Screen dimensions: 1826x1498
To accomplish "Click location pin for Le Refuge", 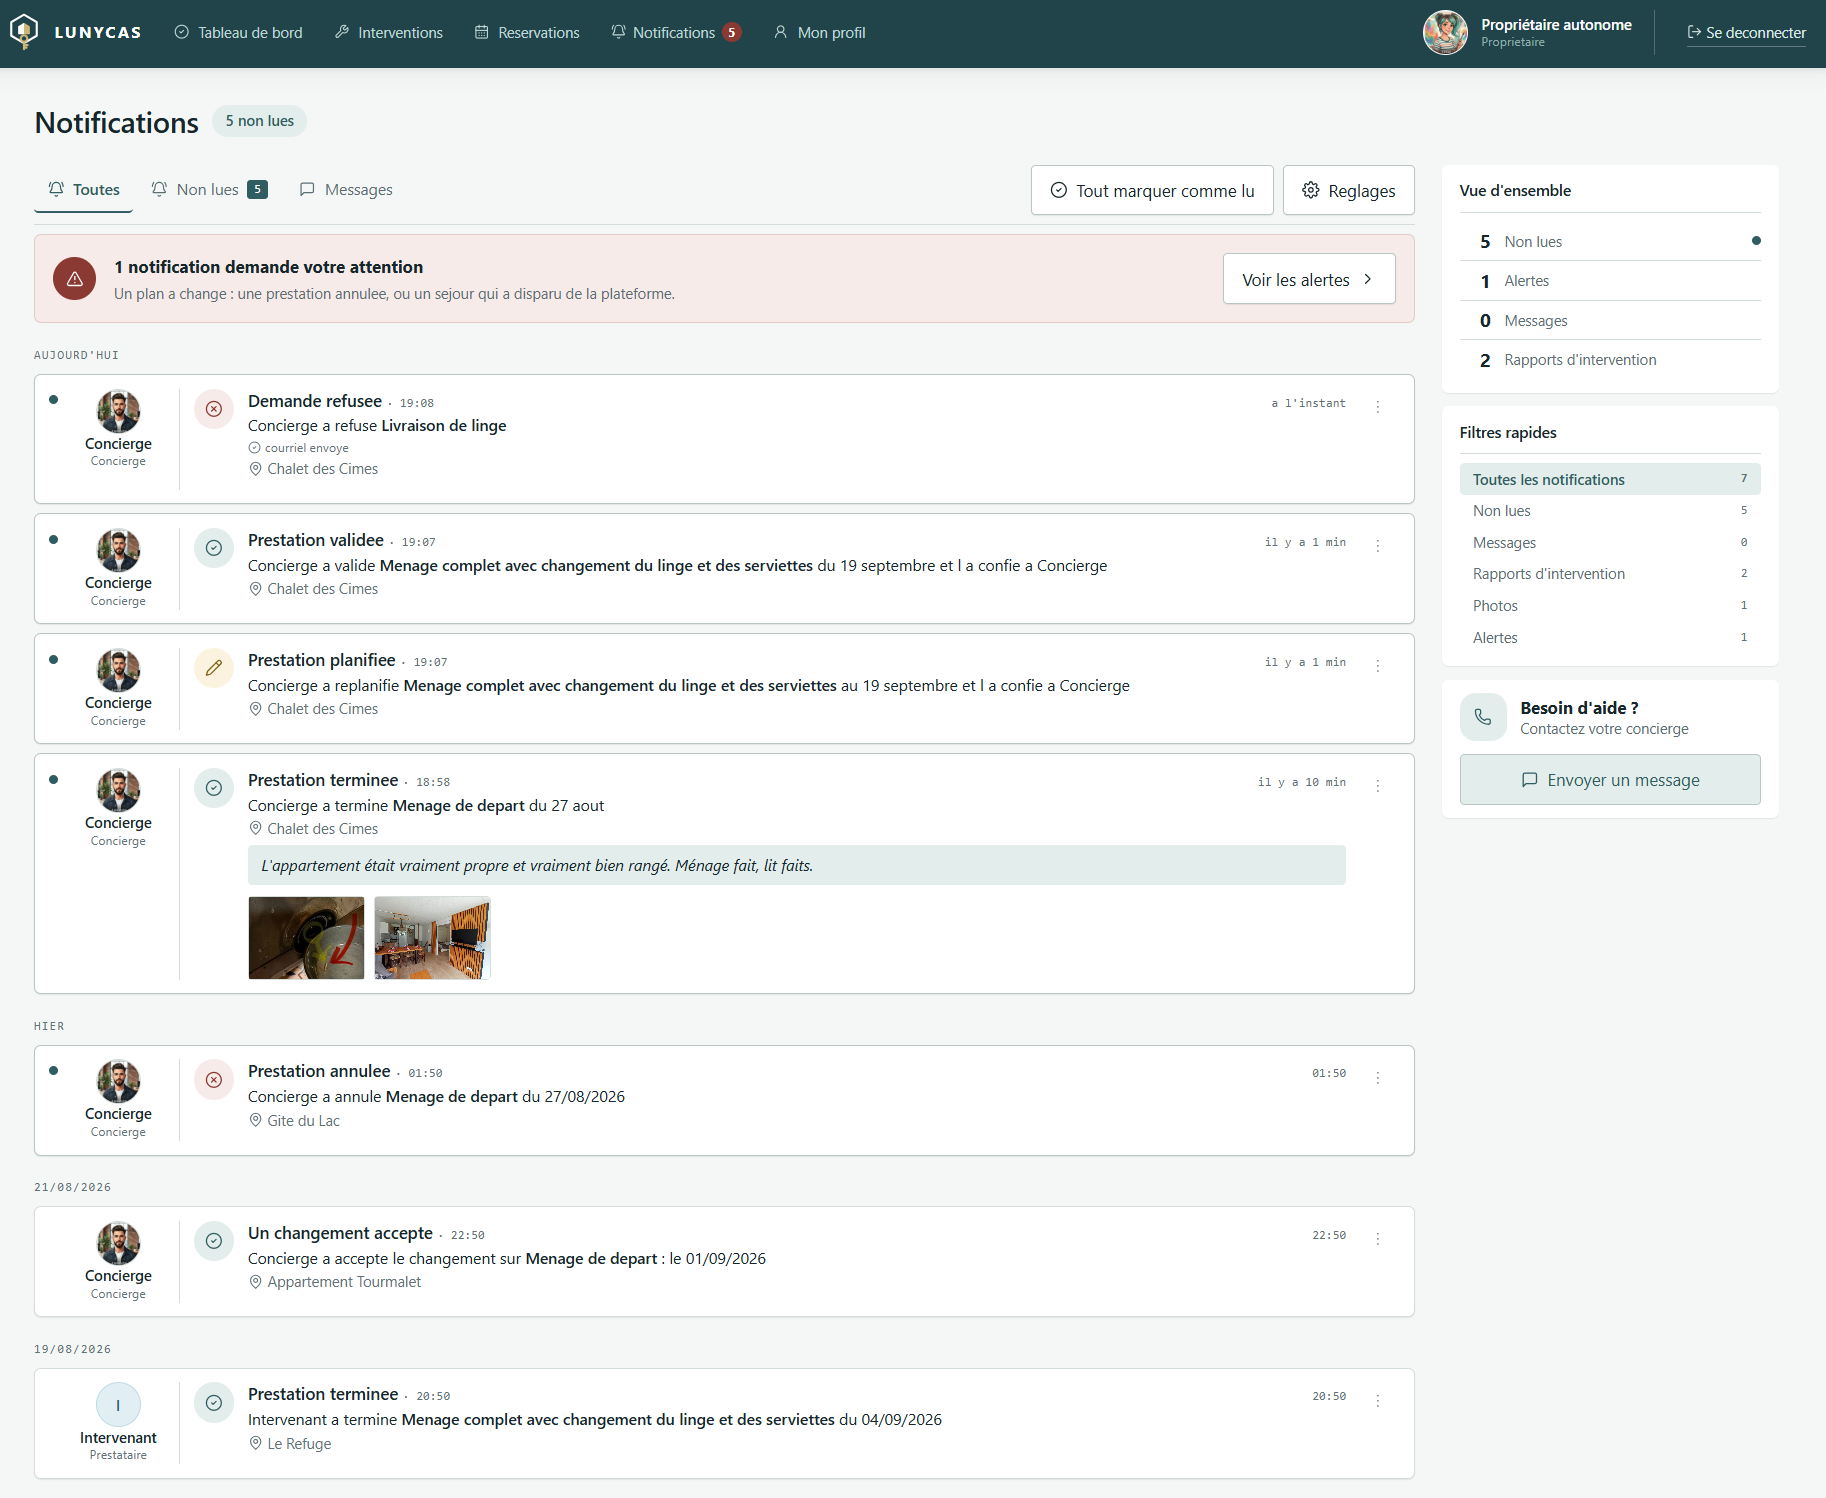I will tap(255, 1444).
